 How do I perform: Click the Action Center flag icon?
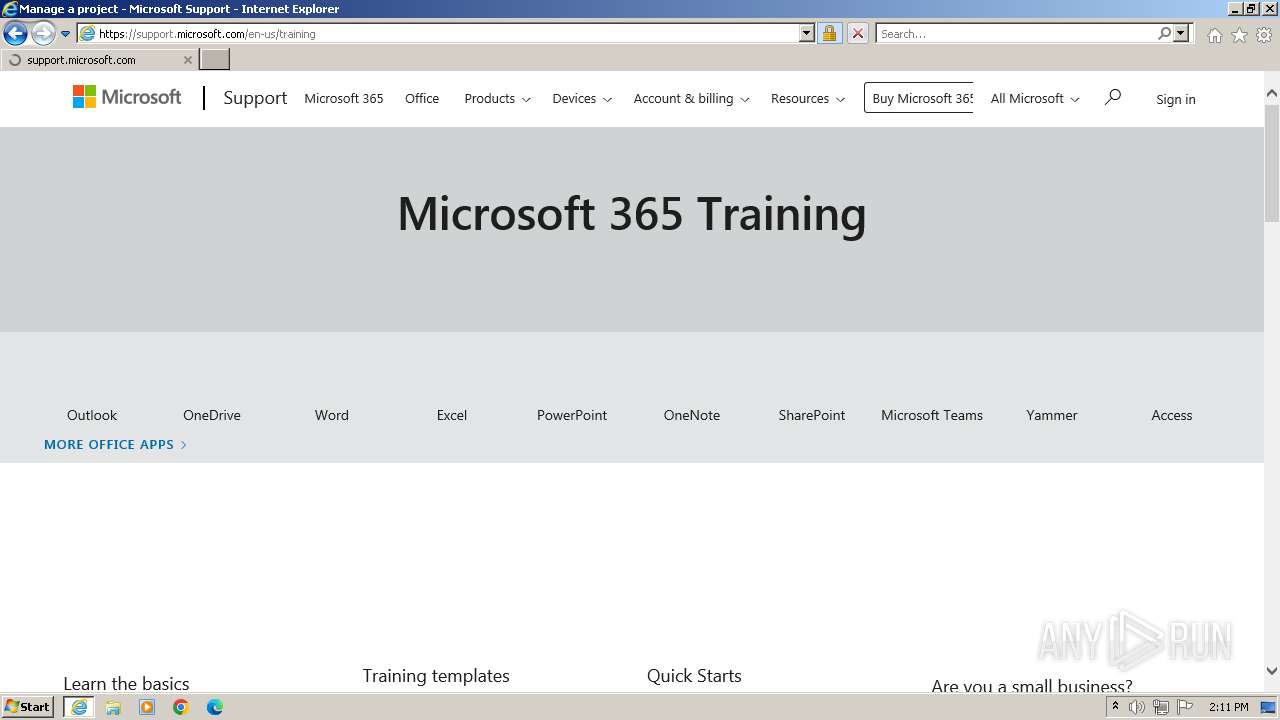(1185, 707)
